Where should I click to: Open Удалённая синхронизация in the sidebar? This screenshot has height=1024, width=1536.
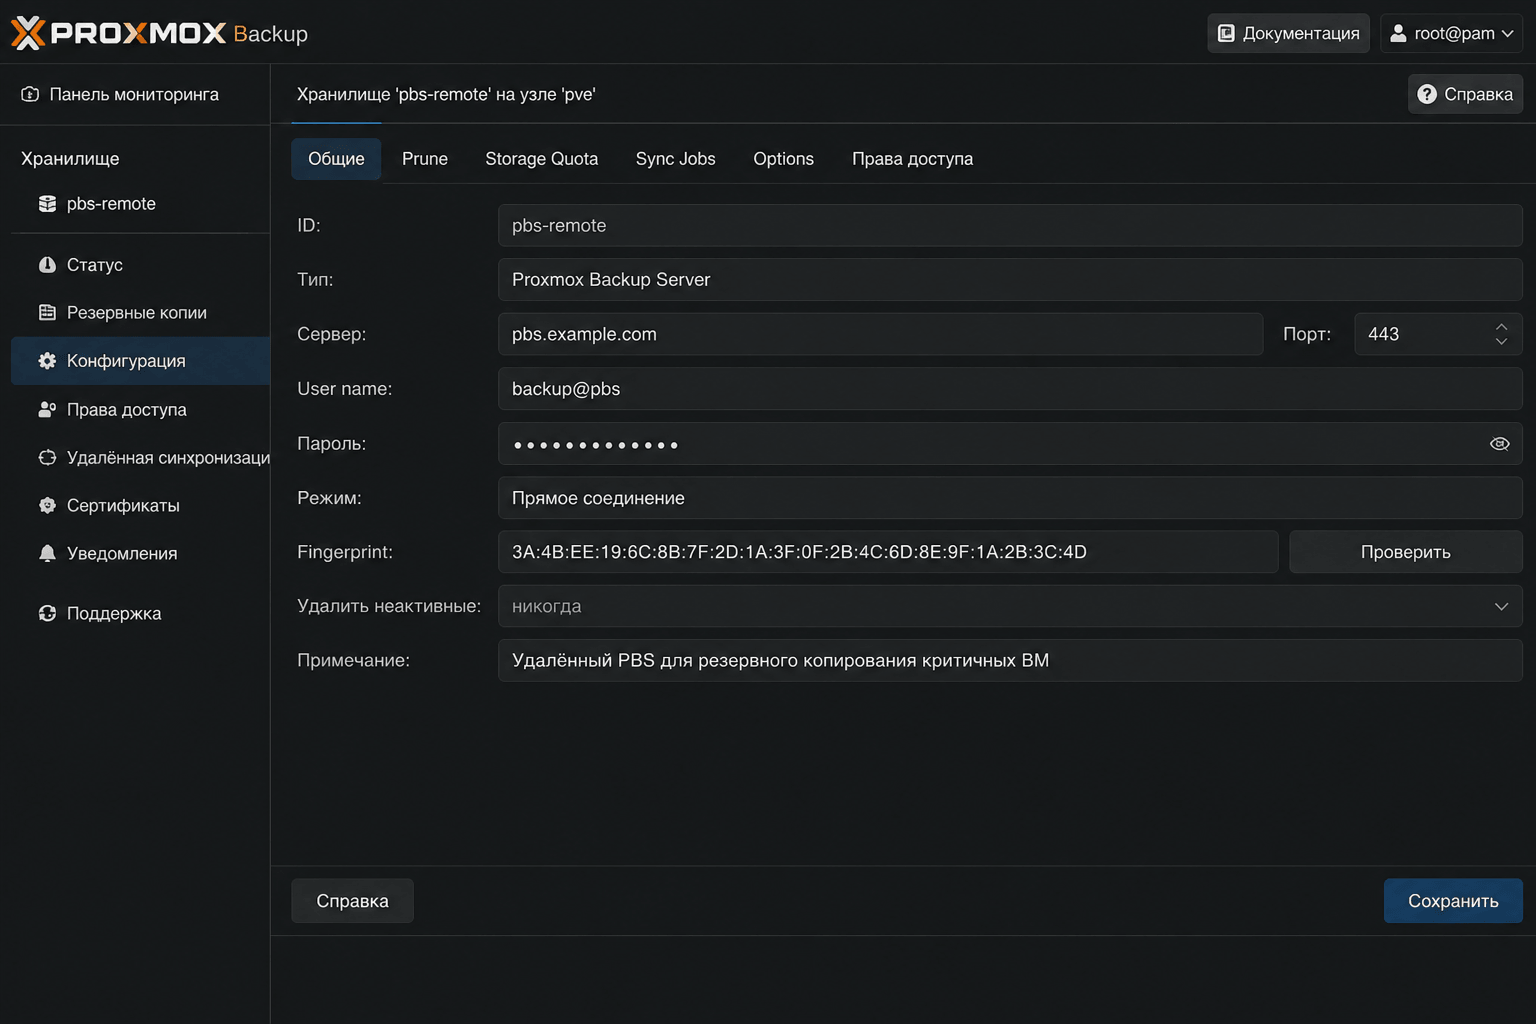tap(140, 458)
